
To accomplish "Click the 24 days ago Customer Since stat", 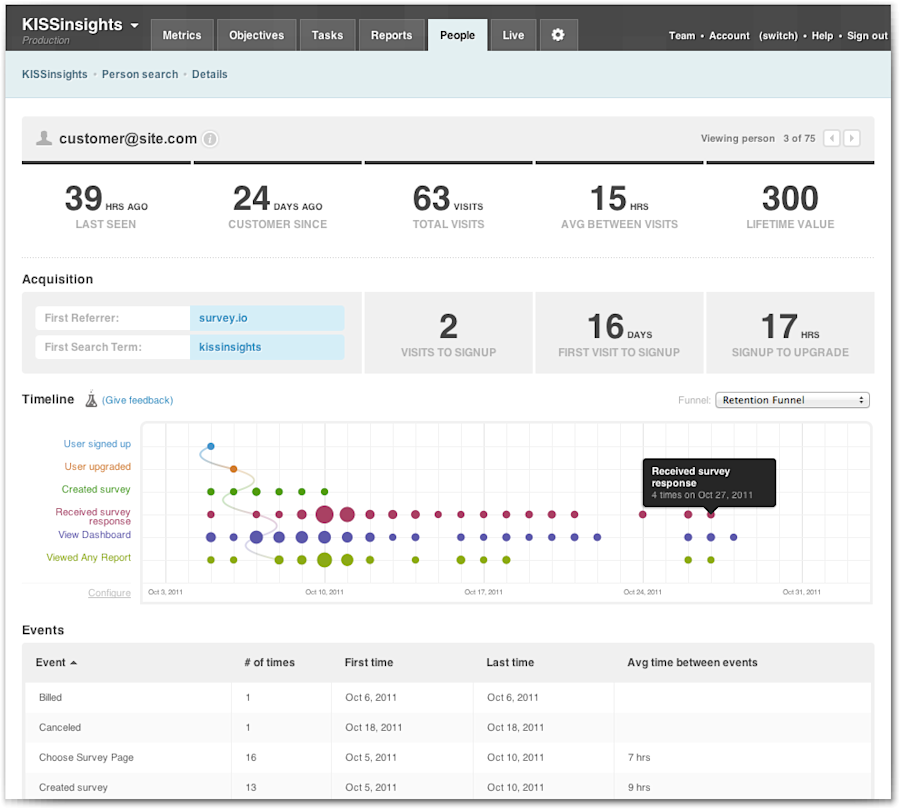I will point(278,207).
